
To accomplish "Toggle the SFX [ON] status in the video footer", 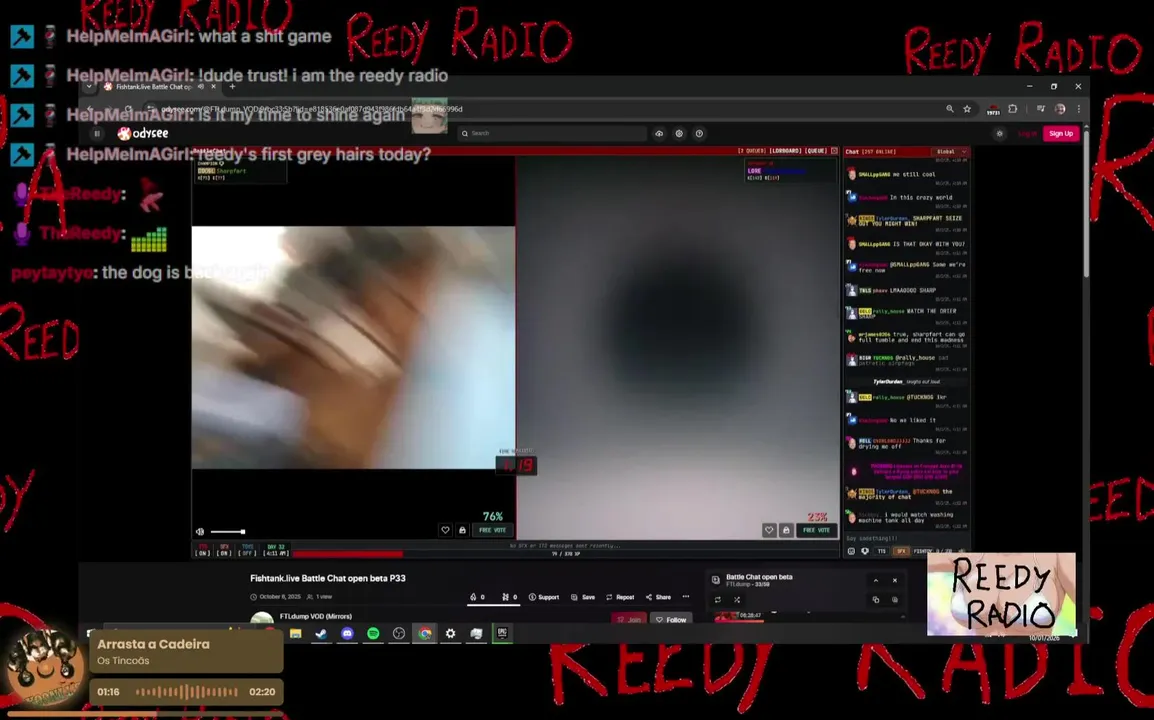I will [224, 550].
